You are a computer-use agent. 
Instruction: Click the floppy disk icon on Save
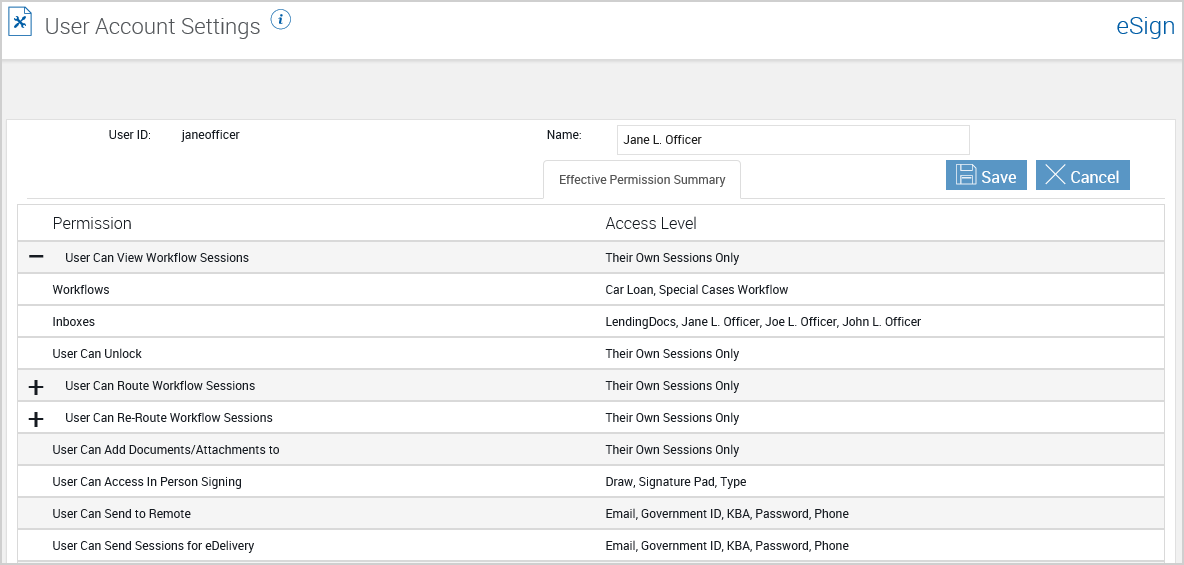966,175
